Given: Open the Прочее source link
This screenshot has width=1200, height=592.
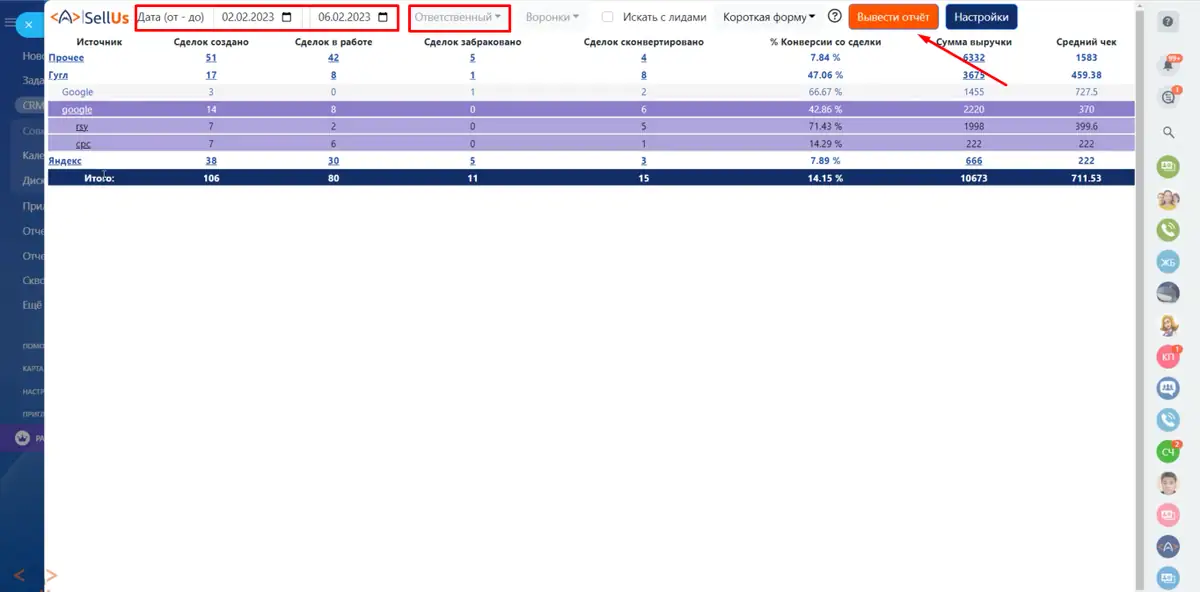Looking at the screenshot, I should (x=65, y=58).
